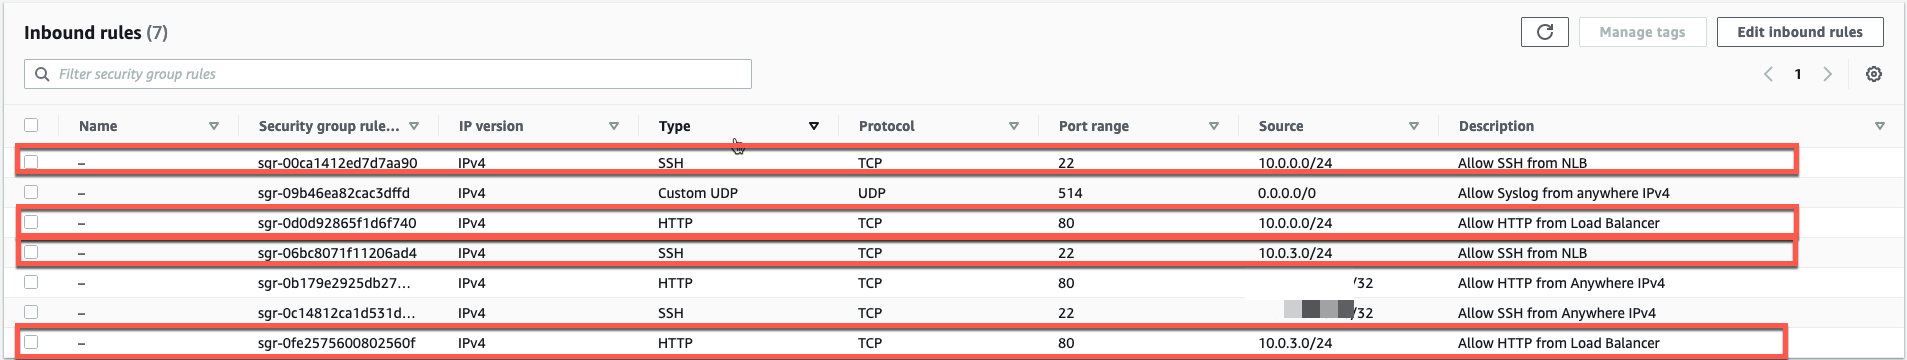Screen dimensions: 1907x360
Task: Go to previous page arrow
Action: (1768, 74)
